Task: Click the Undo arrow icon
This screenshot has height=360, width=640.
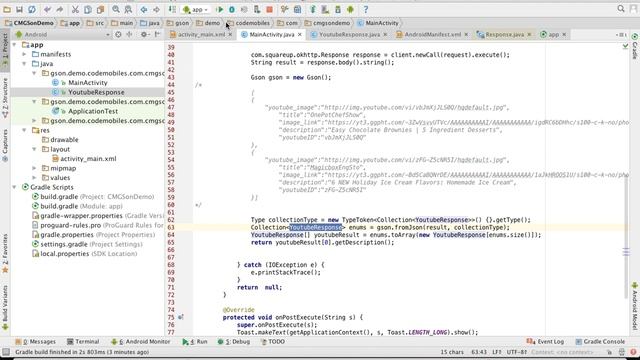Action: (47, 9)
